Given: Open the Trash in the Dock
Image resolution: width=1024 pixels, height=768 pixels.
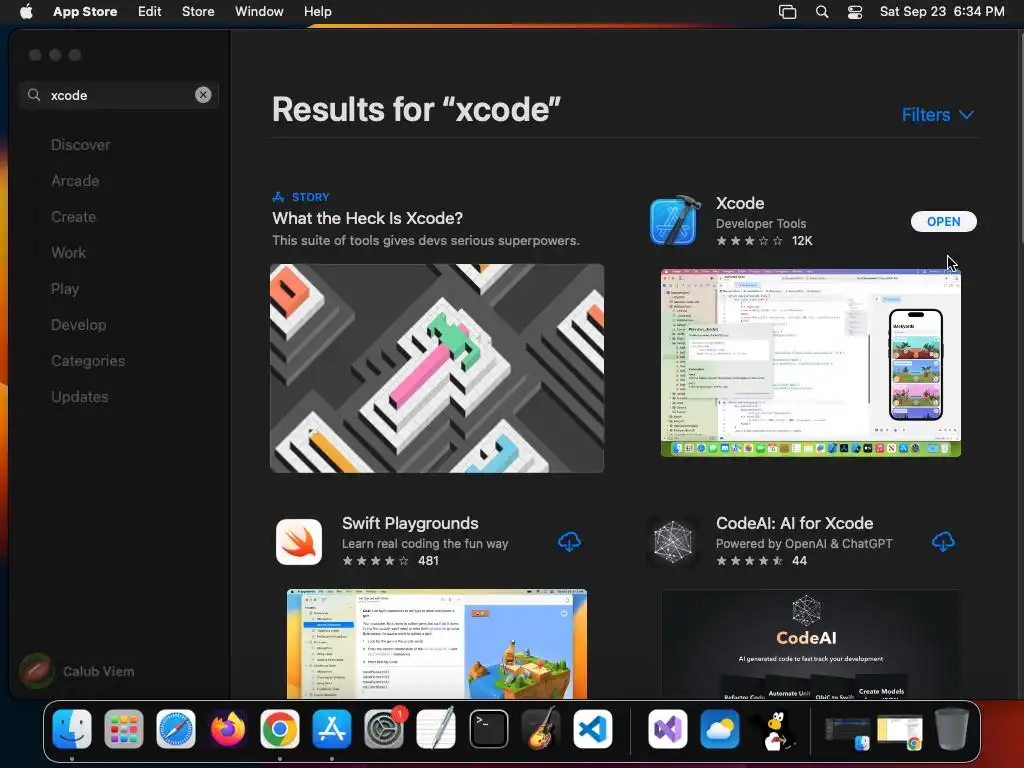Looking at the screenshot, I should point(952,729).
